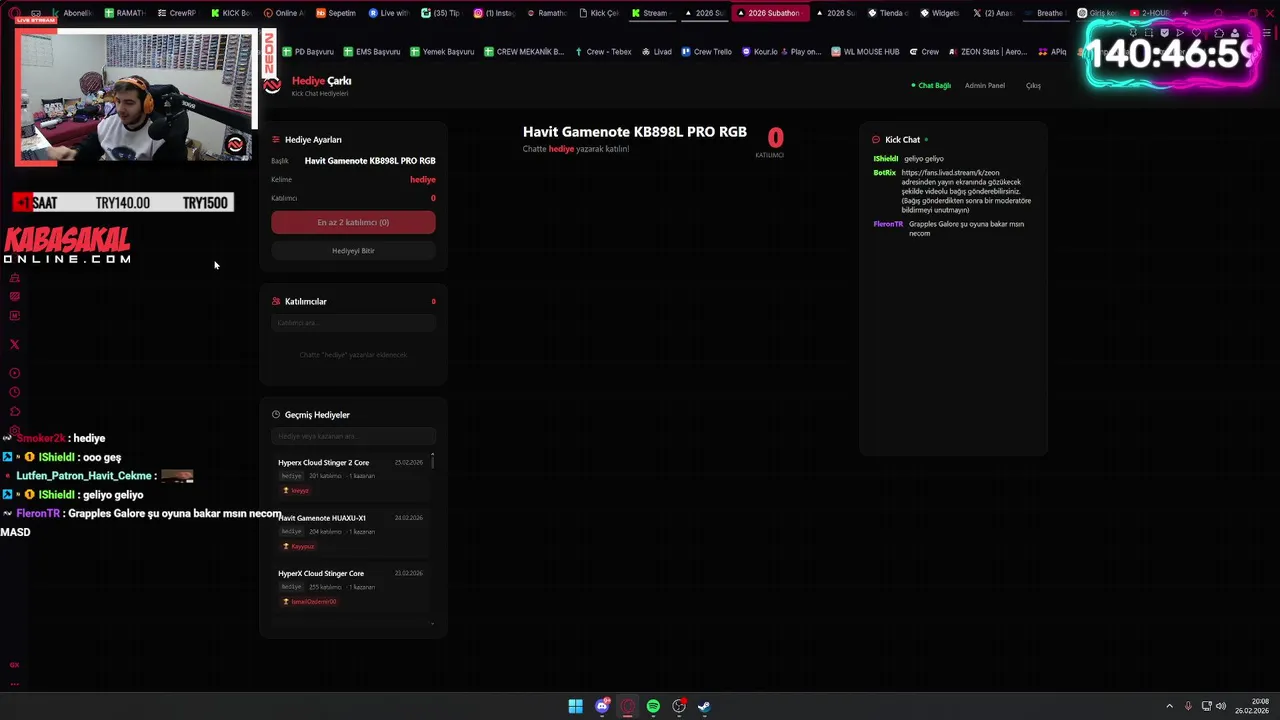Click the GX icon in sidebar bottom
The width and height of the screenshot is (1280, 720).
(14, 665)
